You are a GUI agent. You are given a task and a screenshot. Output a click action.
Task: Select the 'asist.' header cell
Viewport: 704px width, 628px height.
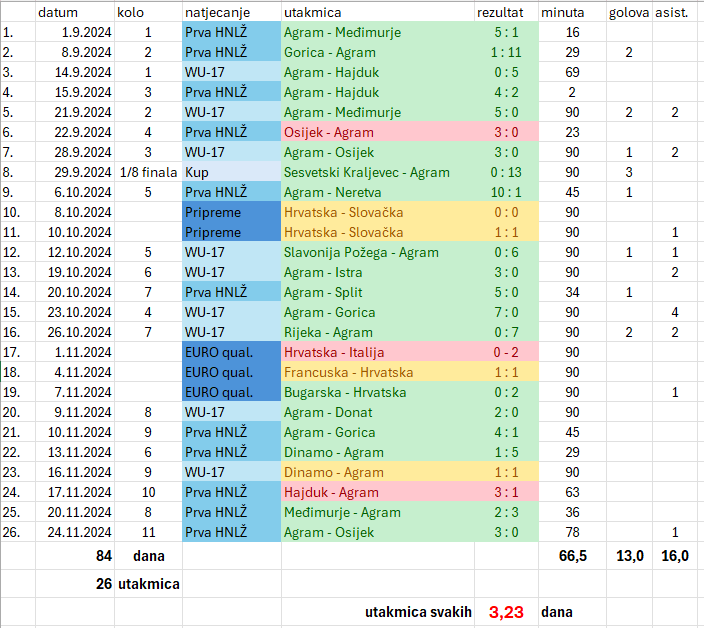(671, 13)
